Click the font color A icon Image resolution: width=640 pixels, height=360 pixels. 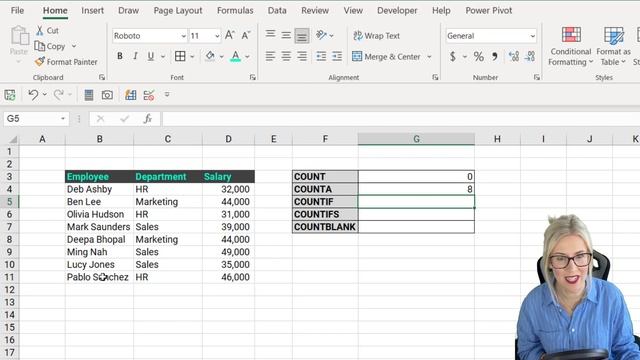(236, 56)
